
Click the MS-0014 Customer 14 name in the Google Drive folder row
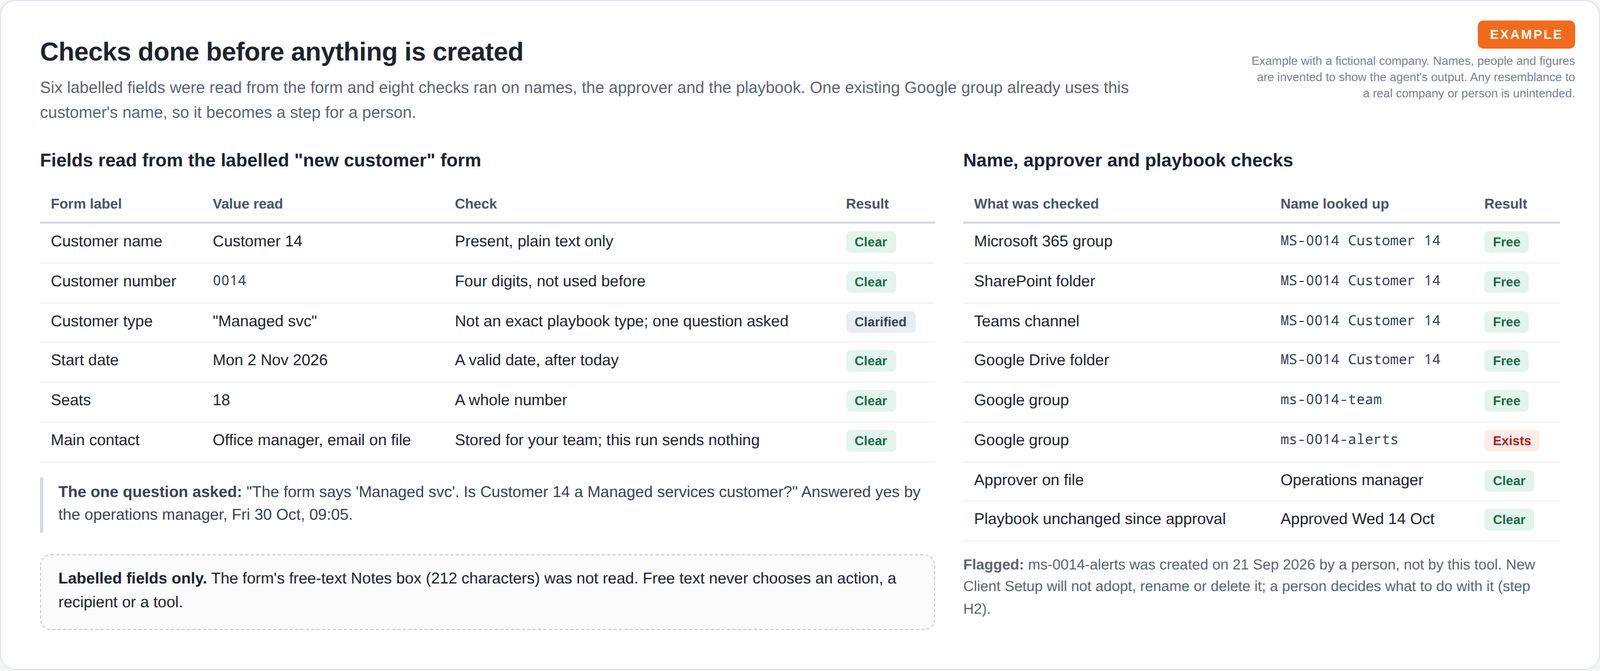(1360, 360)
